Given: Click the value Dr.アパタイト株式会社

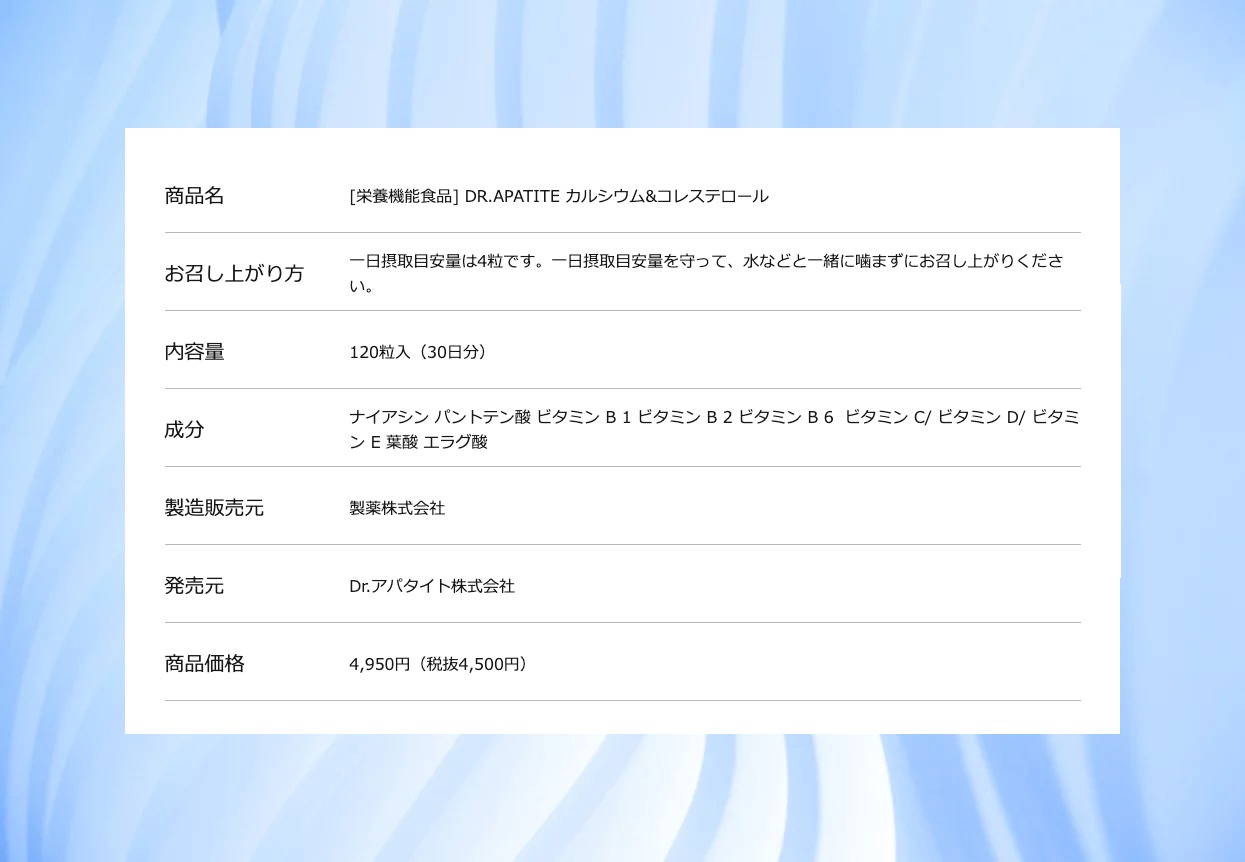Looking at the screenshot, I should 432,586.
